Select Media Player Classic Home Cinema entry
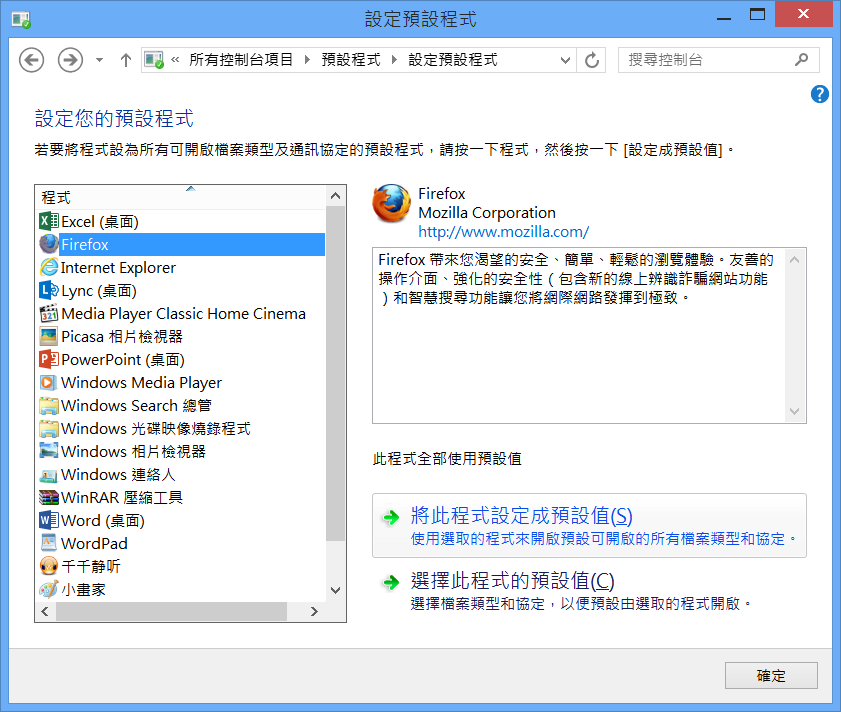 (181, 313)
